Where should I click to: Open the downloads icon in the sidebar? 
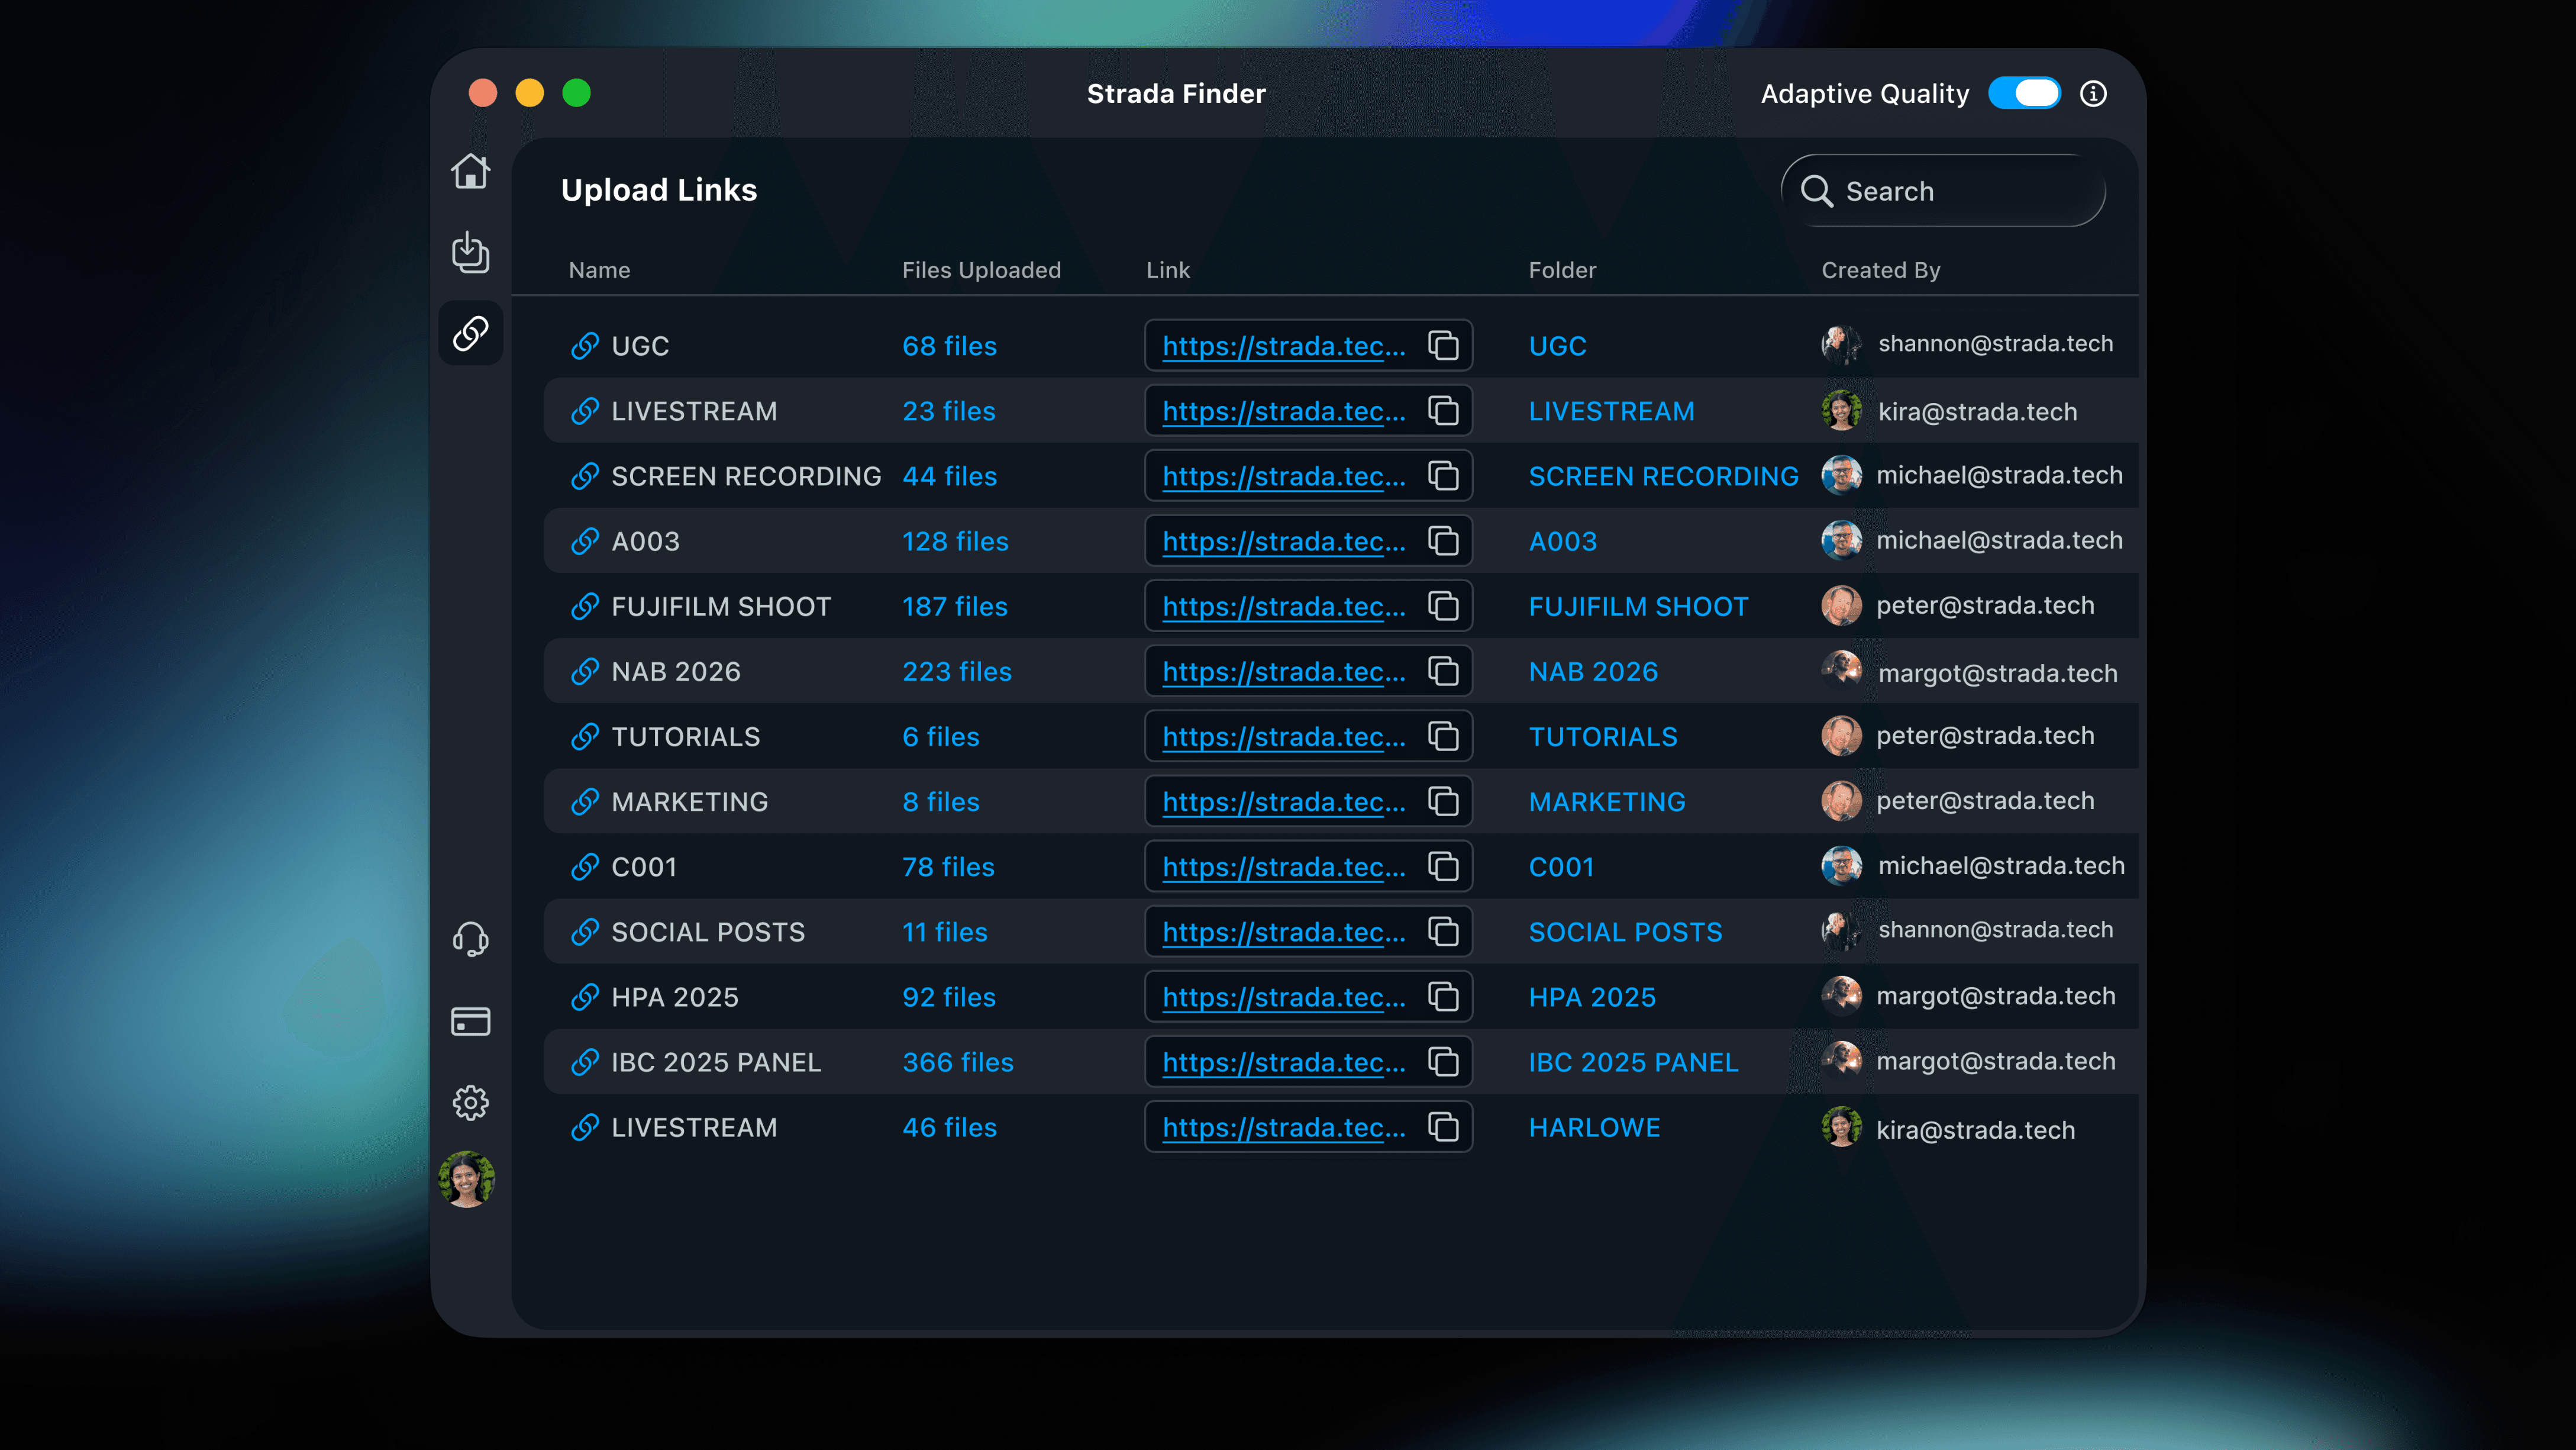click(470, 252)
